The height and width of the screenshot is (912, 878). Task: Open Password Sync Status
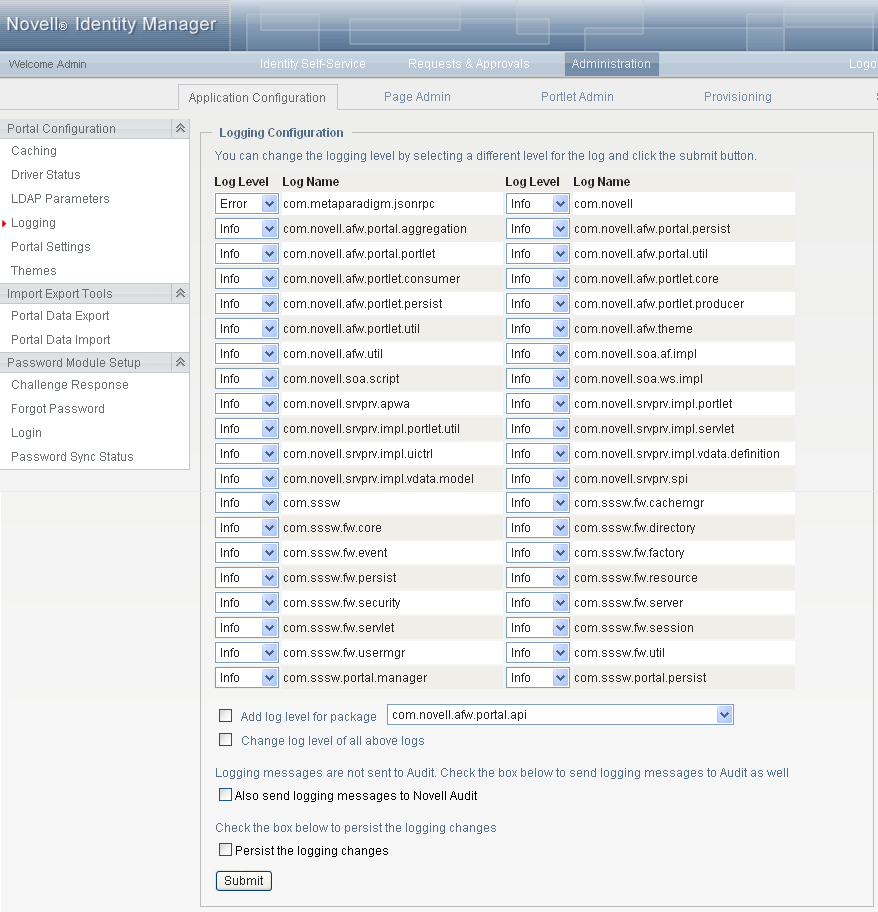(72, 457)
